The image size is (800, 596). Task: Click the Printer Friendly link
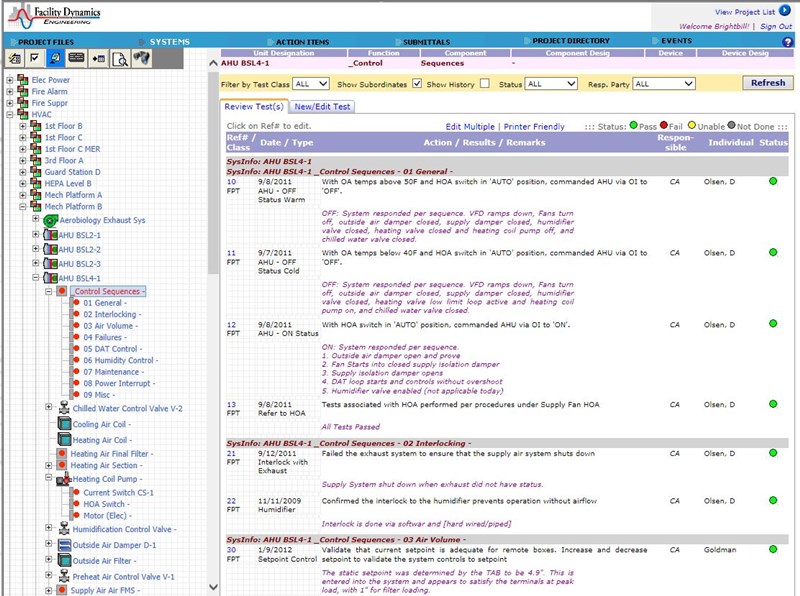click(534, 127)
